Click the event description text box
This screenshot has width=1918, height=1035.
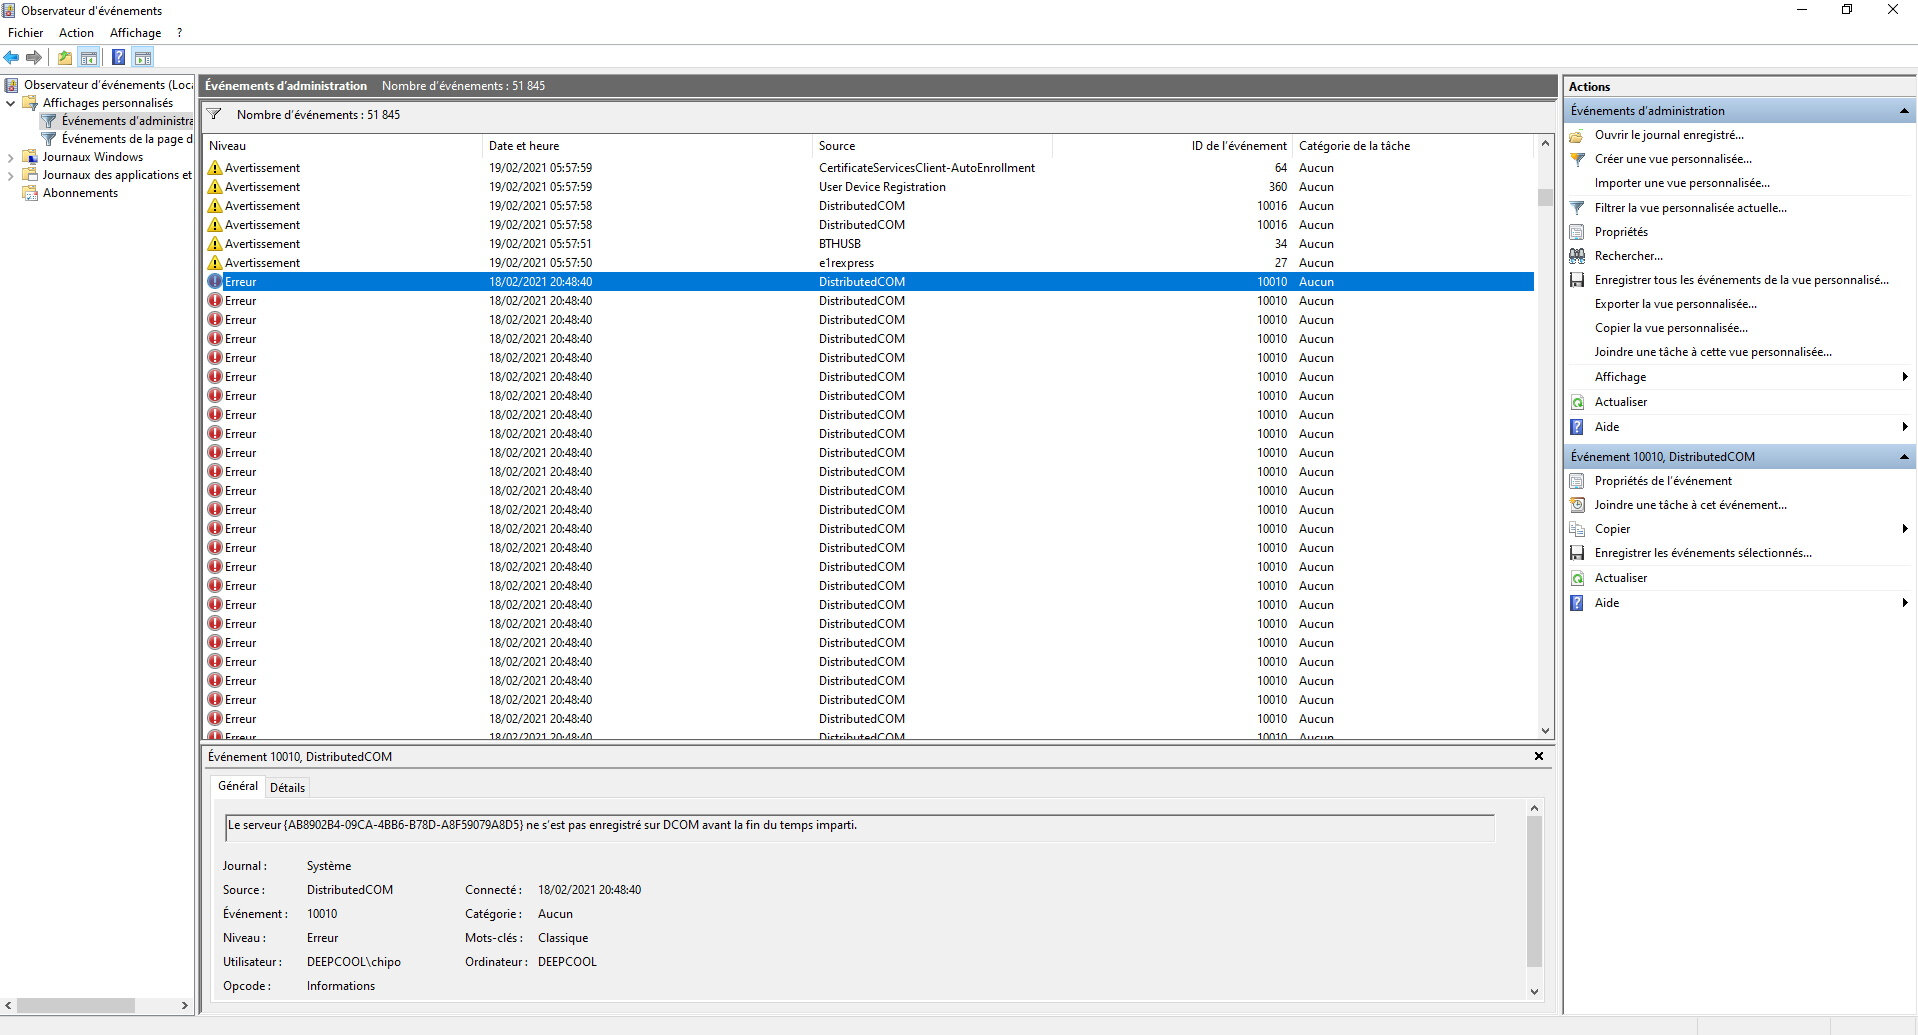[x=859, y=827]
